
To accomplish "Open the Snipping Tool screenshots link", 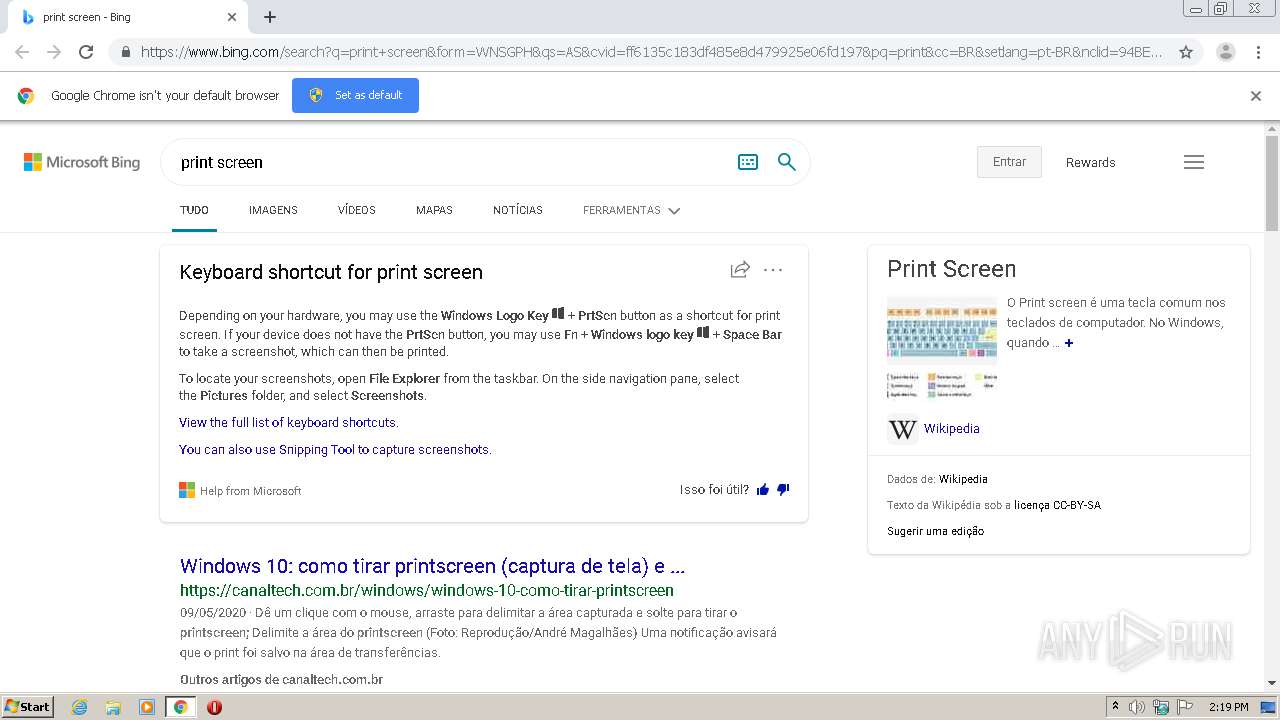I will [x=335, y=450].
